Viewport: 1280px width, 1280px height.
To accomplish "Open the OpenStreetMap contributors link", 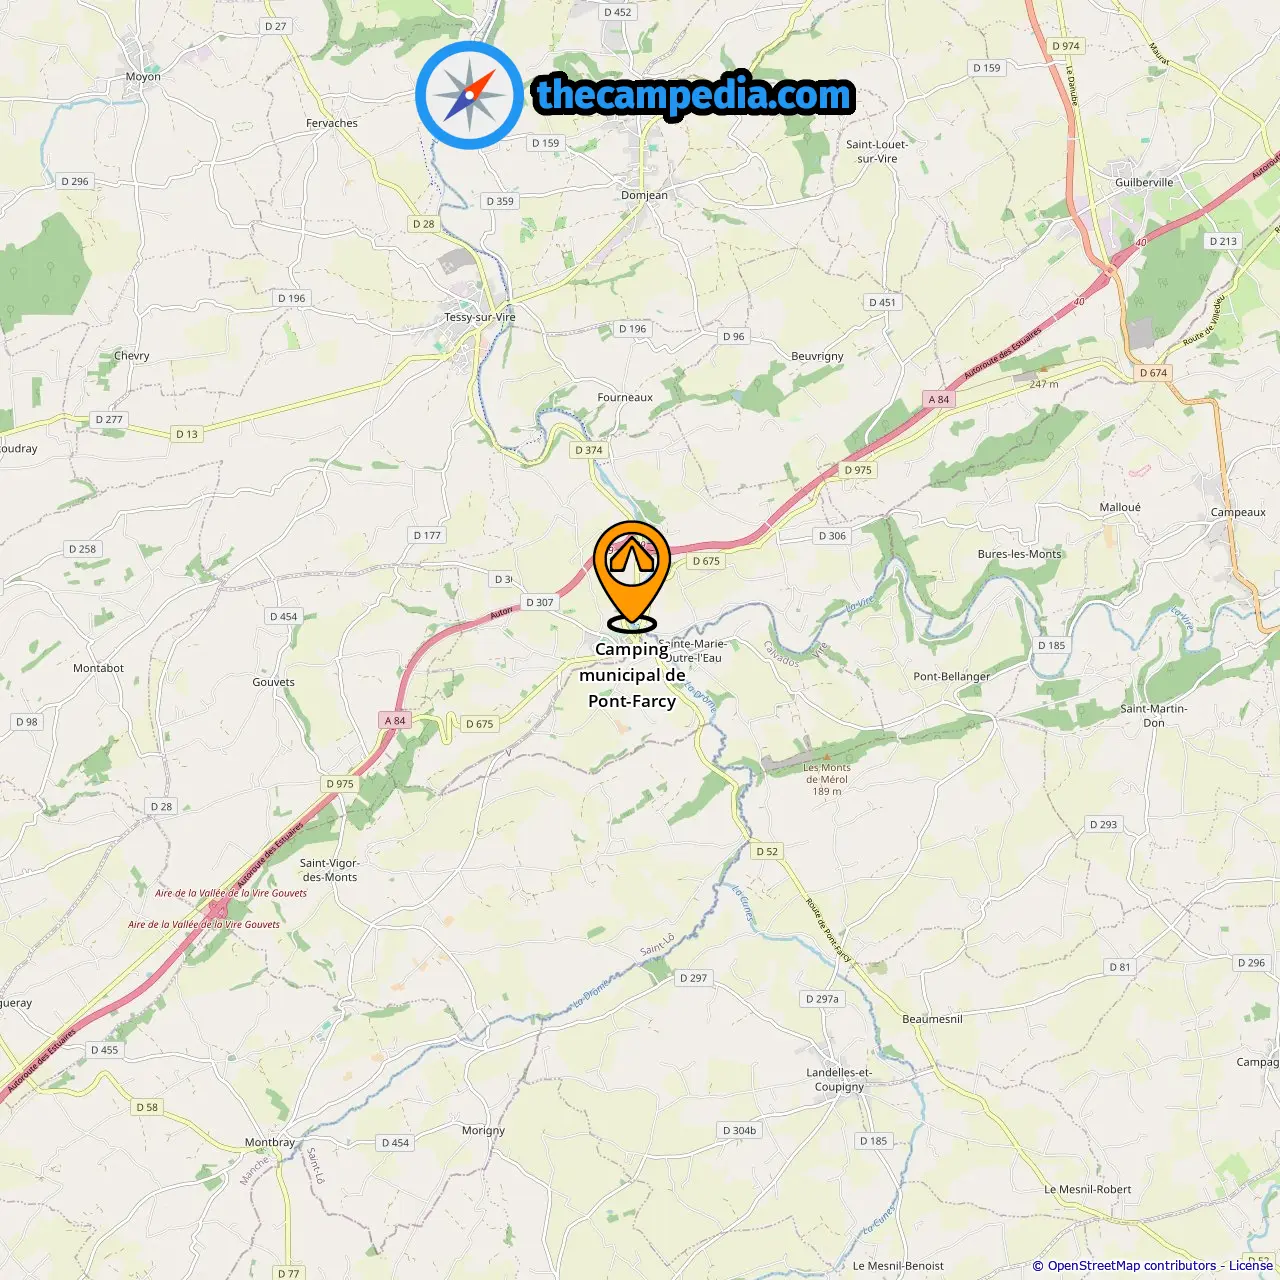I will 1132,1265.
